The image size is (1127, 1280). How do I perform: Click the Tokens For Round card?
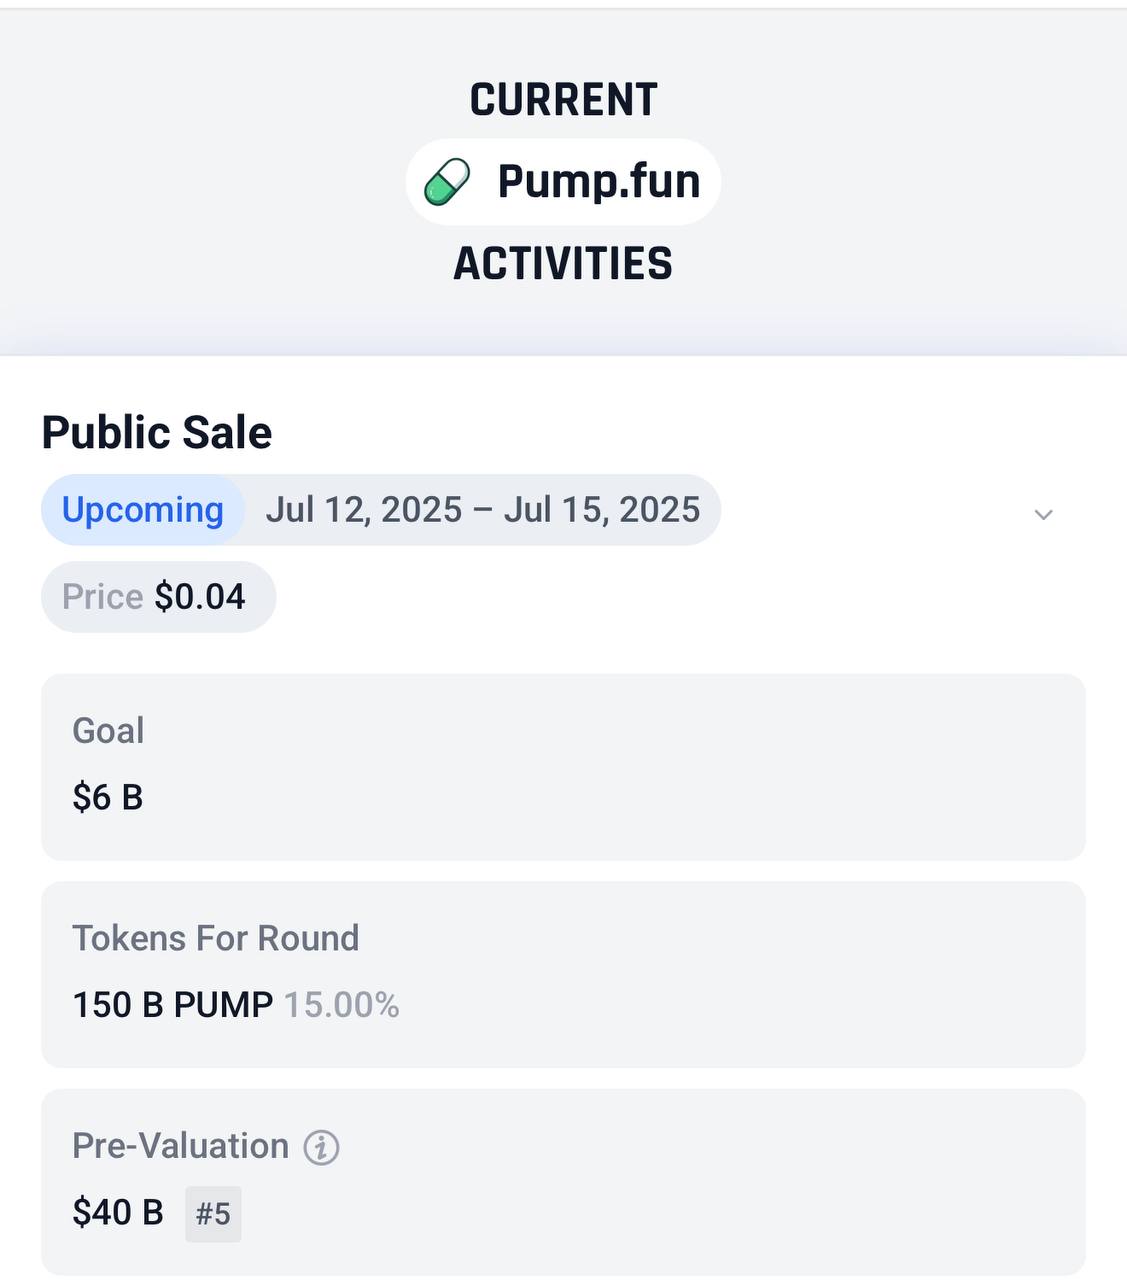click(563, 975)
